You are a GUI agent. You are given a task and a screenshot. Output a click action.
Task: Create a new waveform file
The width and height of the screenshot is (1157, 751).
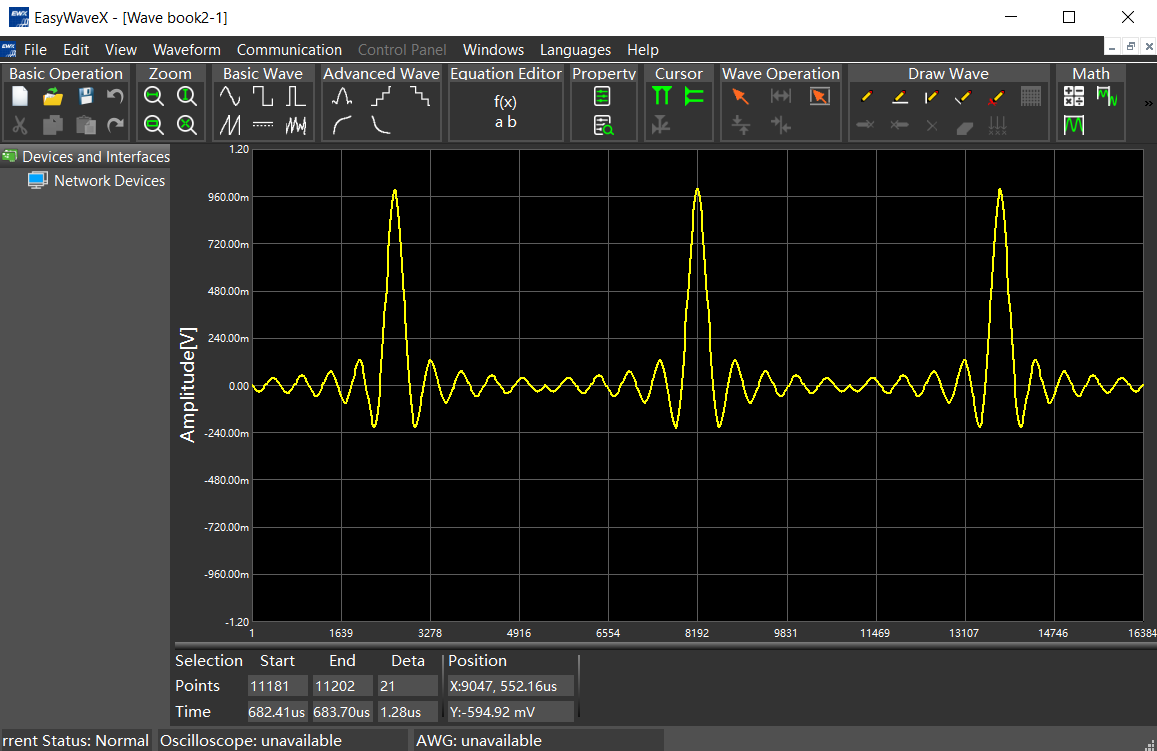(x=20, y=97)
